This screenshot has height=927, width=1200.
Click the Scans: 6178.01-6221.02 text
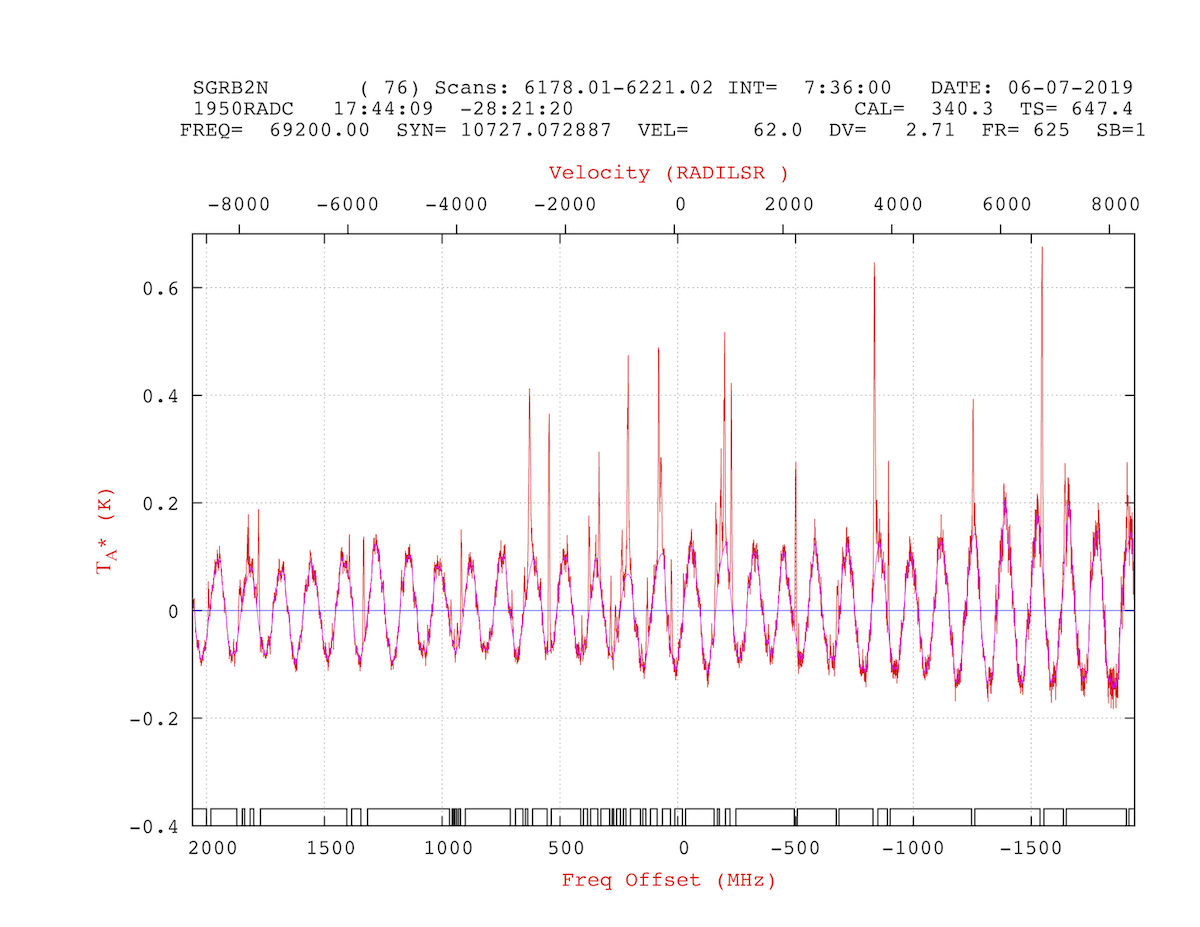574,88
